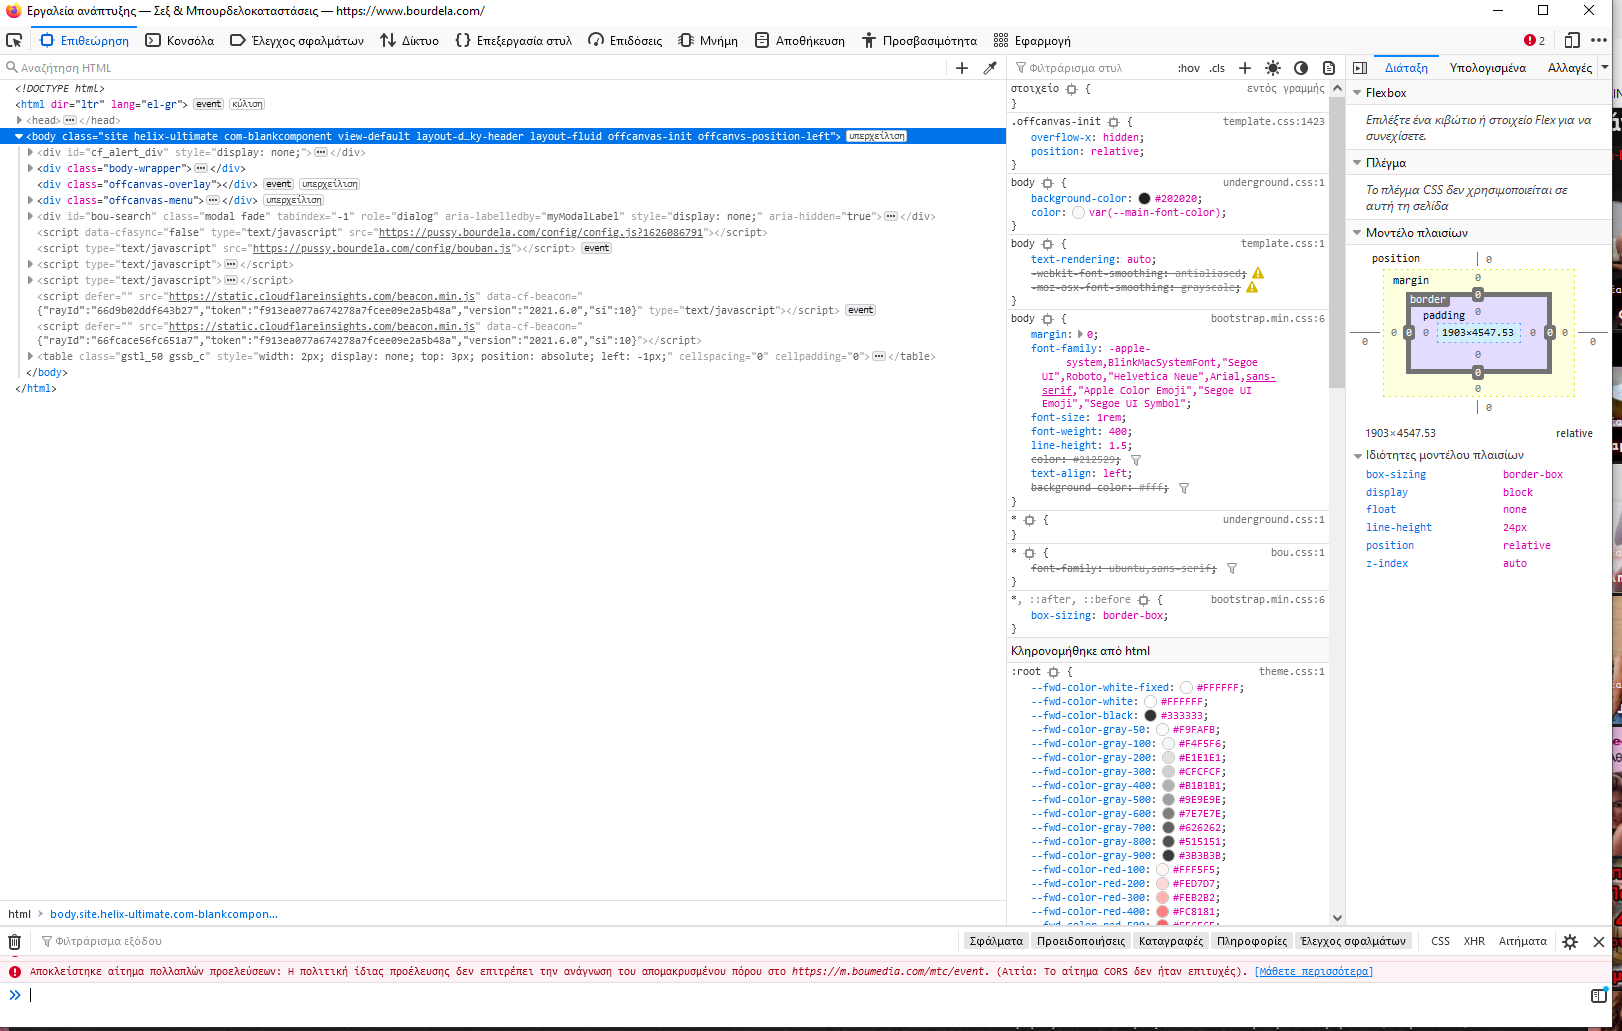Click the warning icon next to -moz-osx-font-smoothing
The height and width of the screenshot is (1031, 1622).
1252,287
